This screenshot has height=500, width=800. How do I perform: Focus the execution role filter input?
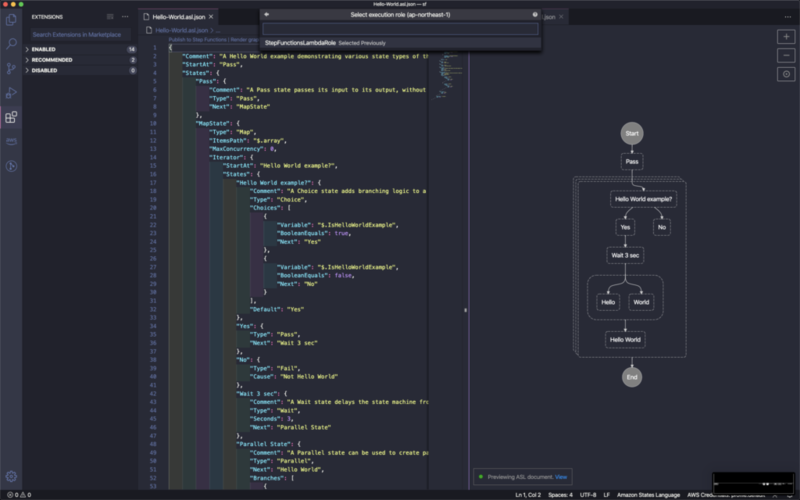tap(401, 29)
